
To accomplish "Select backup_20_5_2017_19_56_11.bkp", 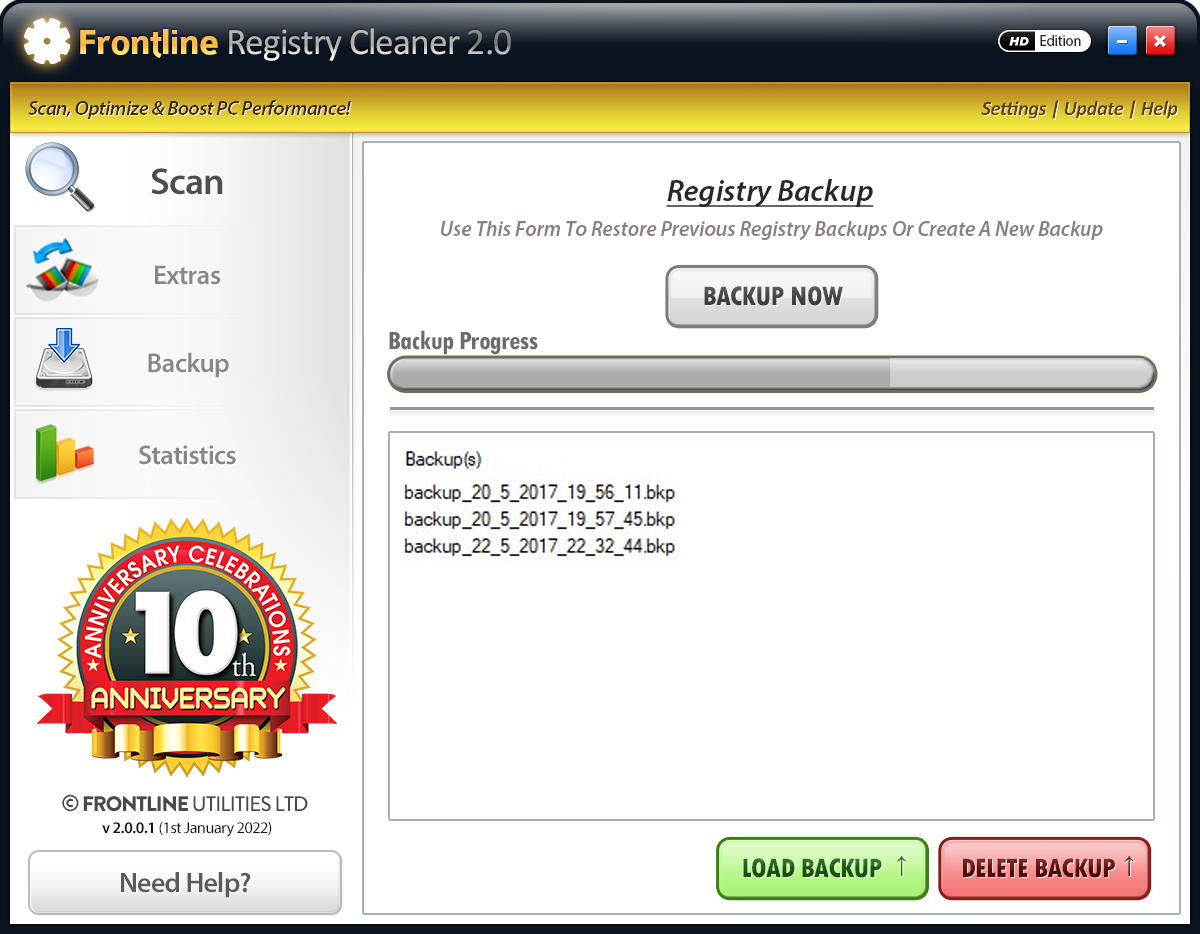I will coord(539,492).
